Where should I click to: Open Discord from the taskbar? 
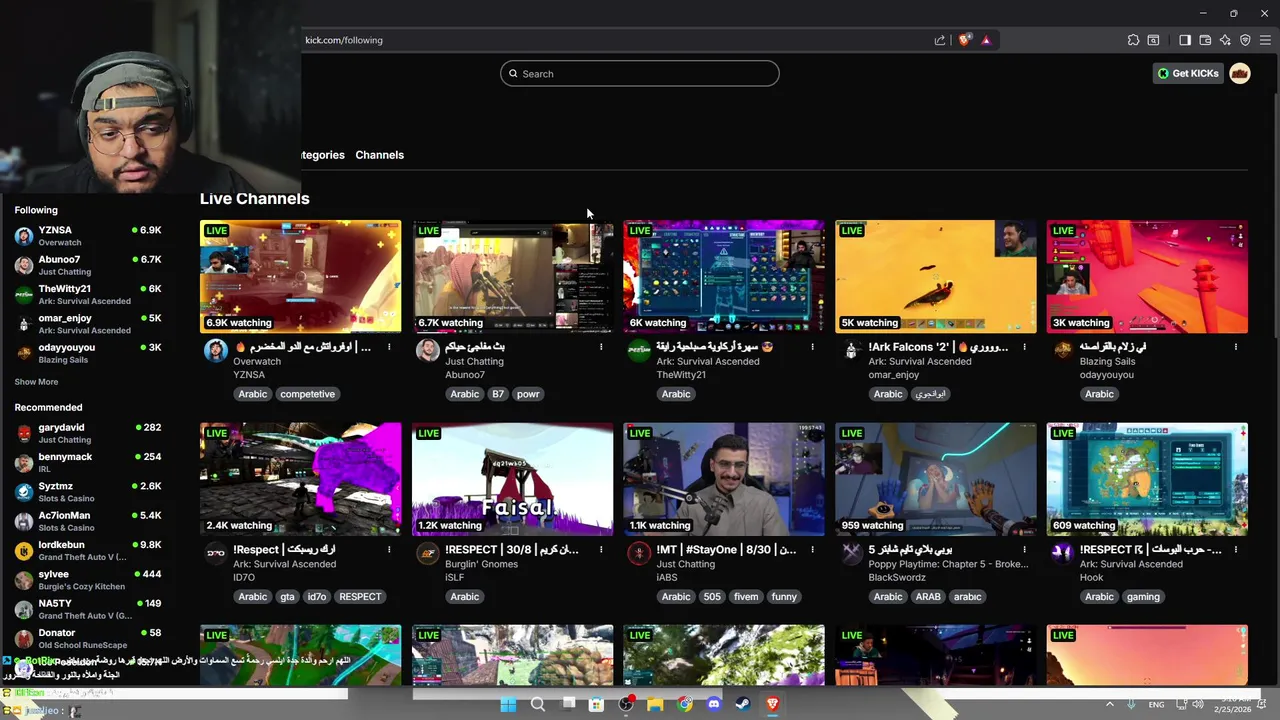click(x=713, y=704)
